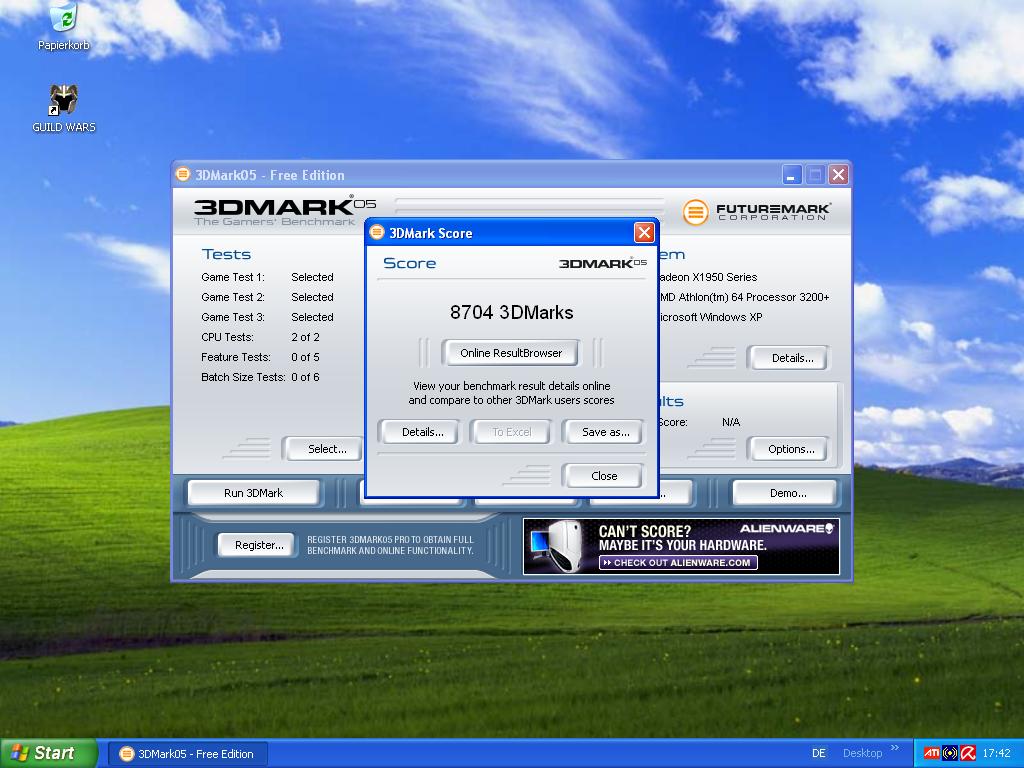The image size is (1024, 768).
Task: Click the DE language indicator
Action: coord(818,753)
